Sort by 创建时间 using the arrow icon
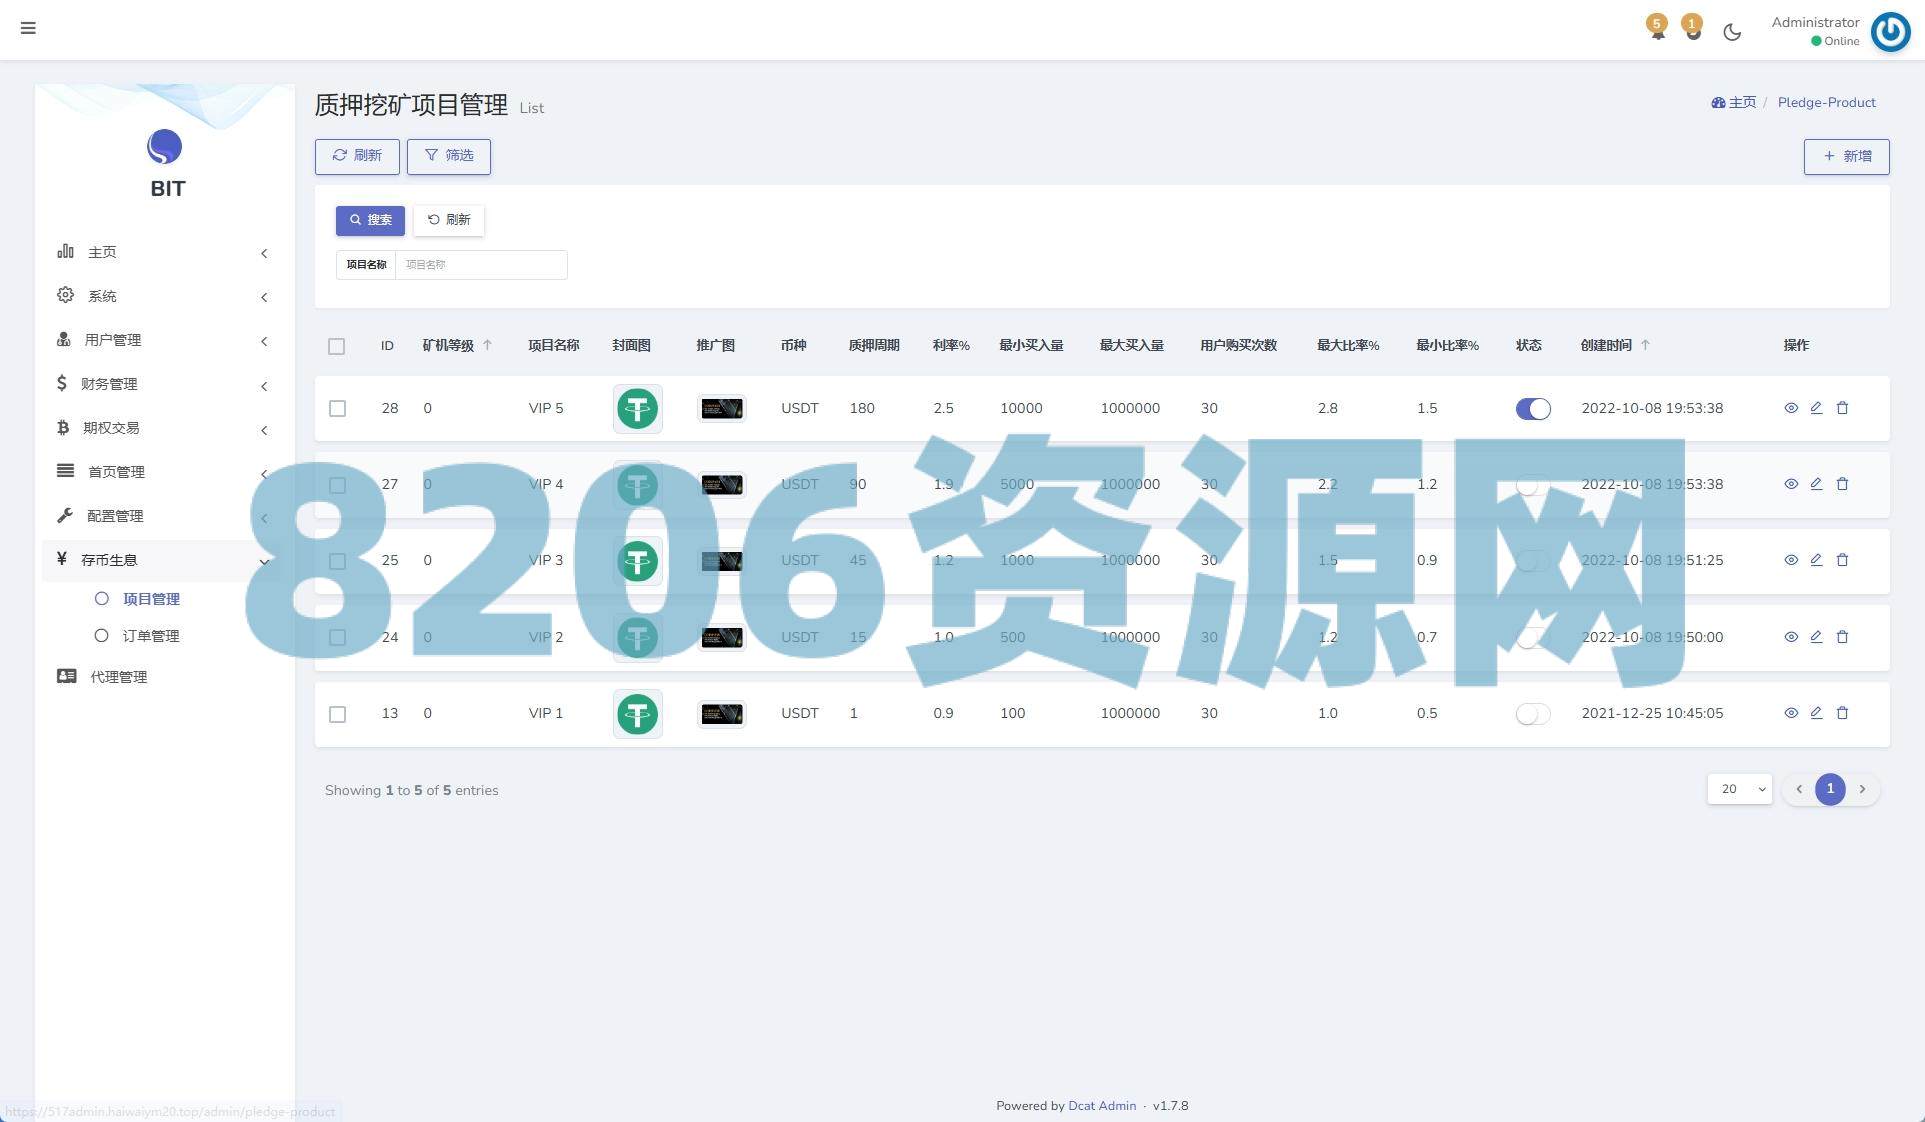The image size is (1925, 1122). [x=1645, y=345]
